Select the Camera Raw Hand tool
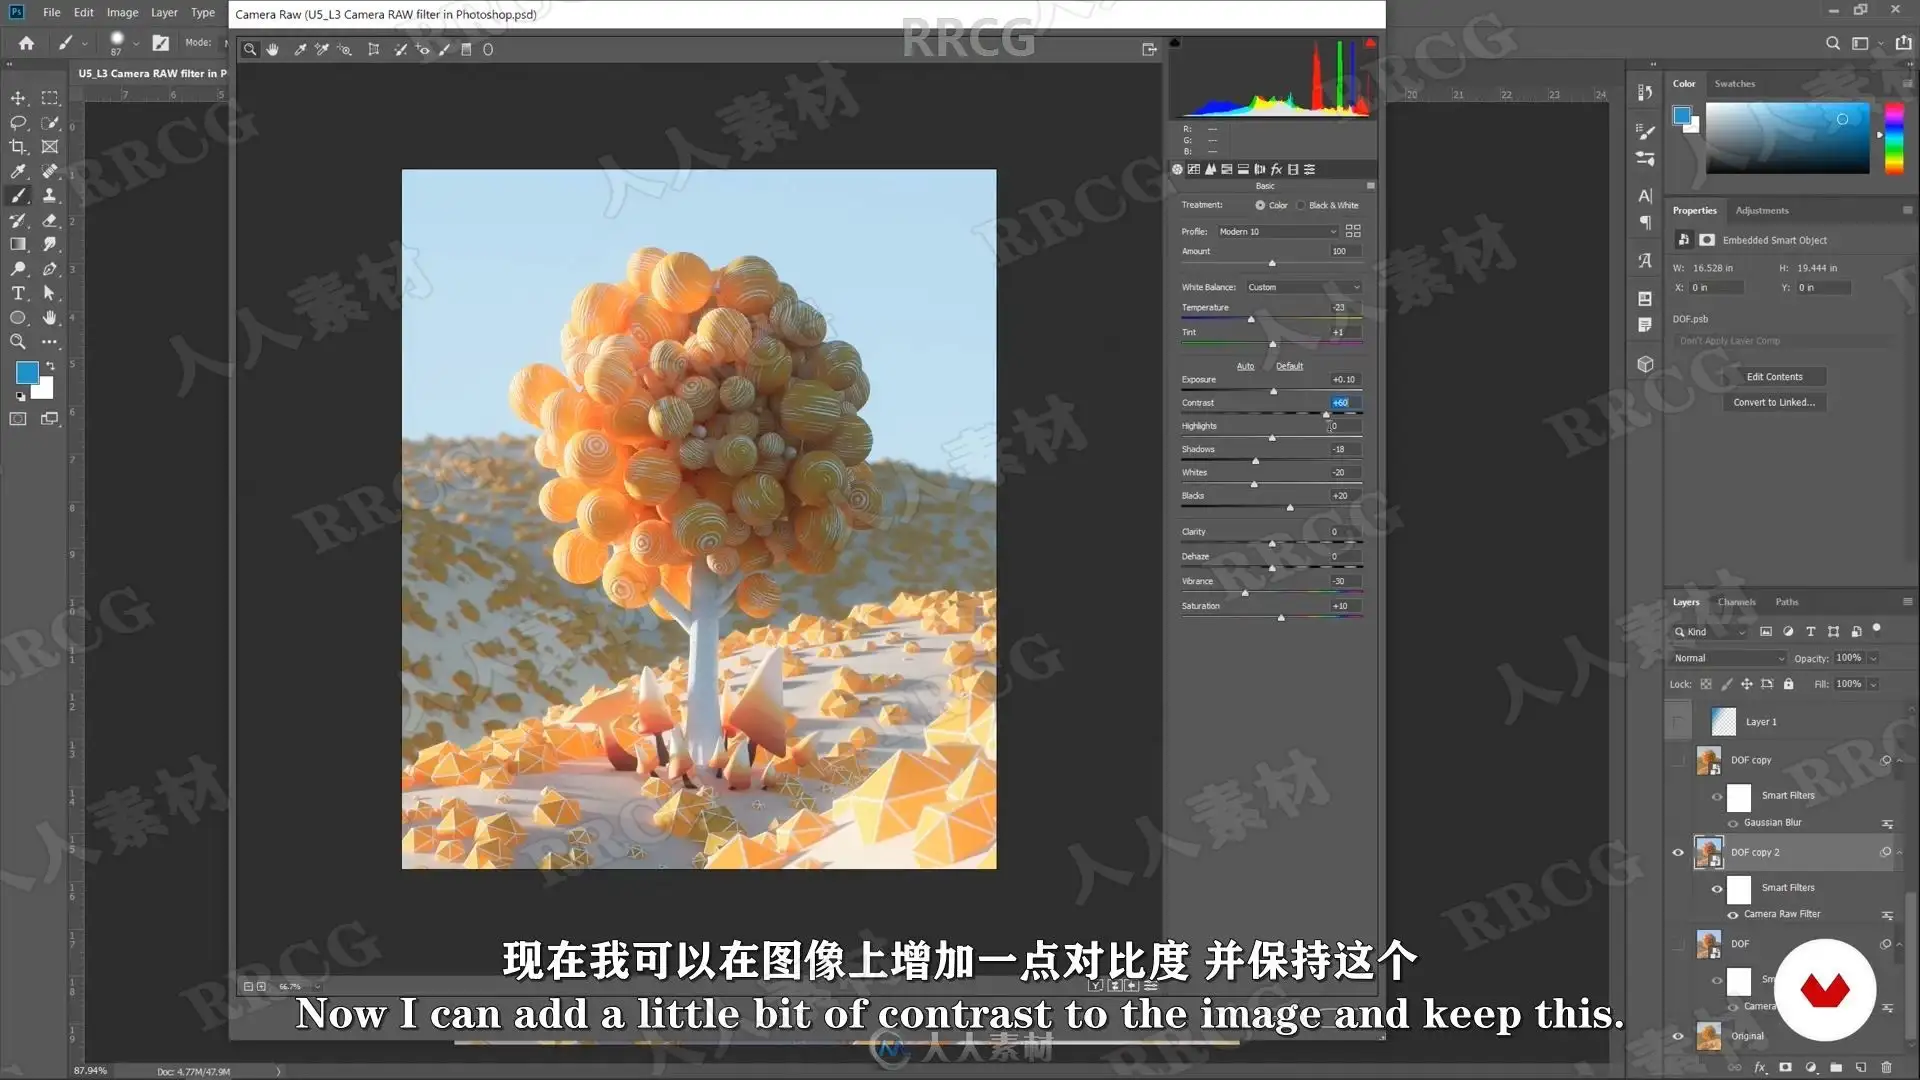 point(273,49)
